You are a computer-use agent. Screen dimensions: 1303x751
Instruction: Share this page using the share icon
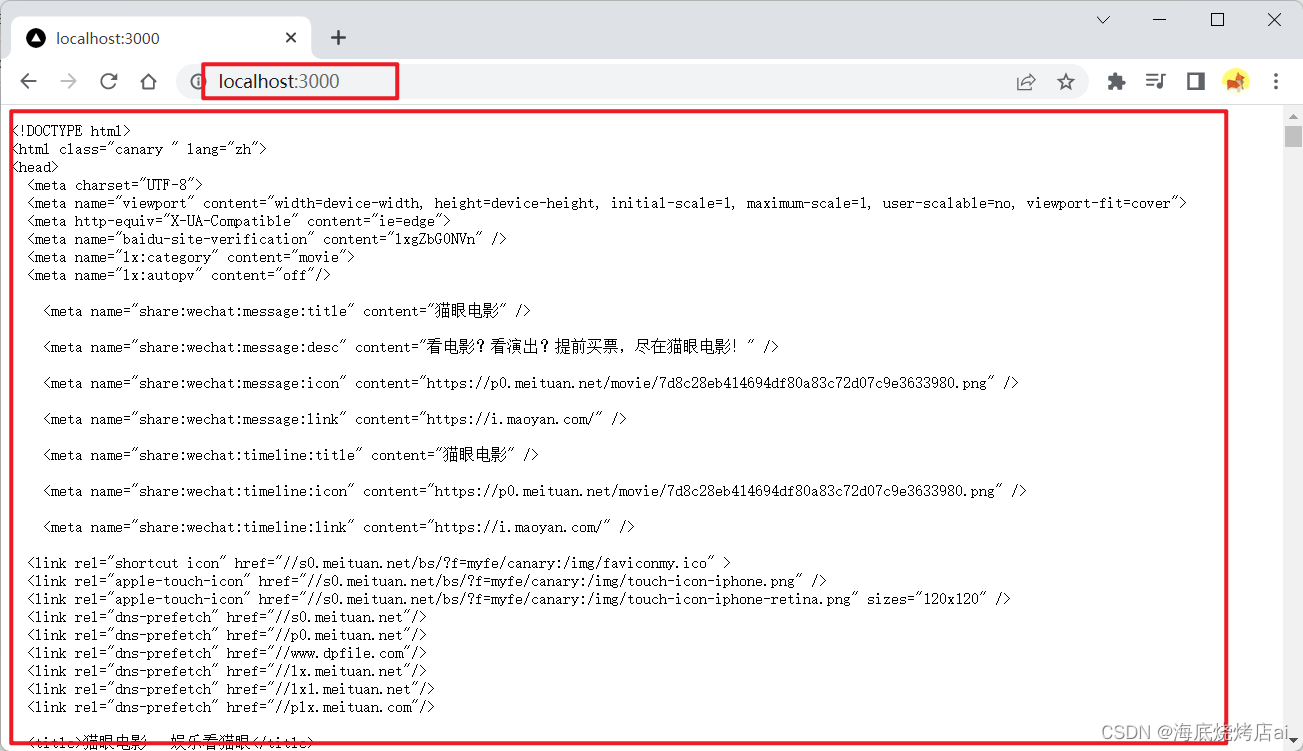click(x=1026, y=82)
